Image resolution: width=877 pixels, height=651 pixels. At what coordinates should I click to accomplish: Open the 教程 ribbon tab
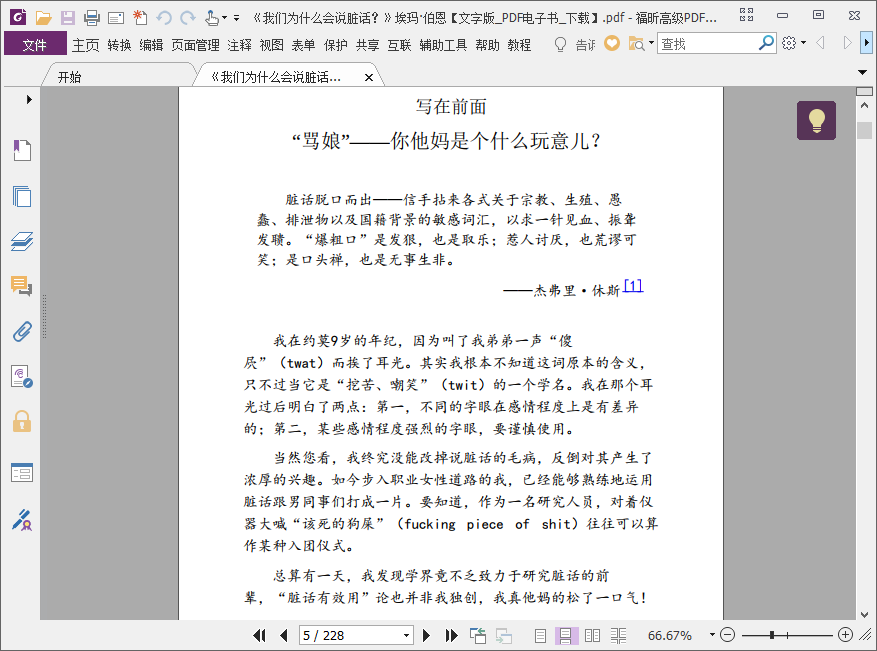pyautogui.click(x=519, y=45)
